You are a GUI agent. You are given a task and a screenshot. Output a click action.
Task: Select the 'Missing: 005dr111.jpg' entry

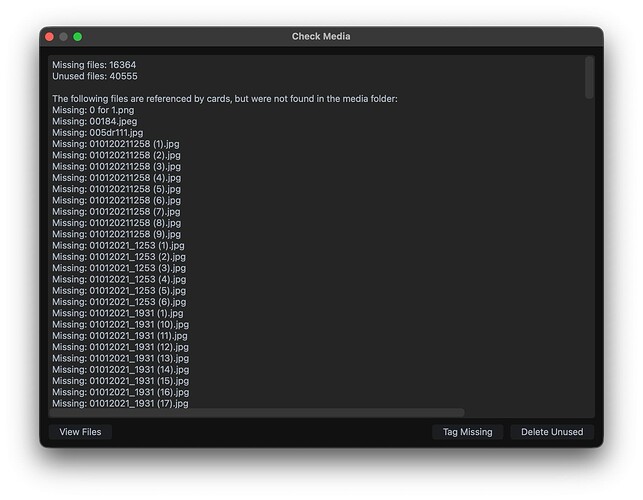coord(97,132)
